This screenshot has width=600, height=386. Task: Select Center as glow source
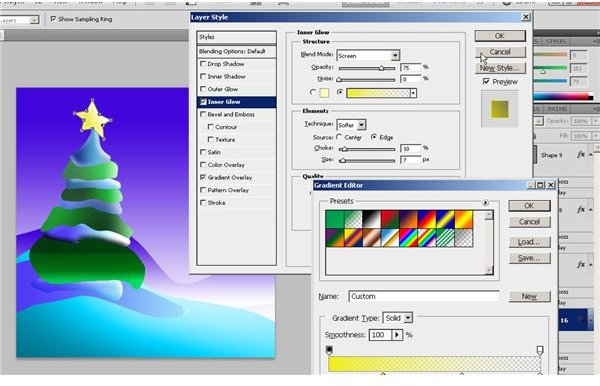pos(339,137)
